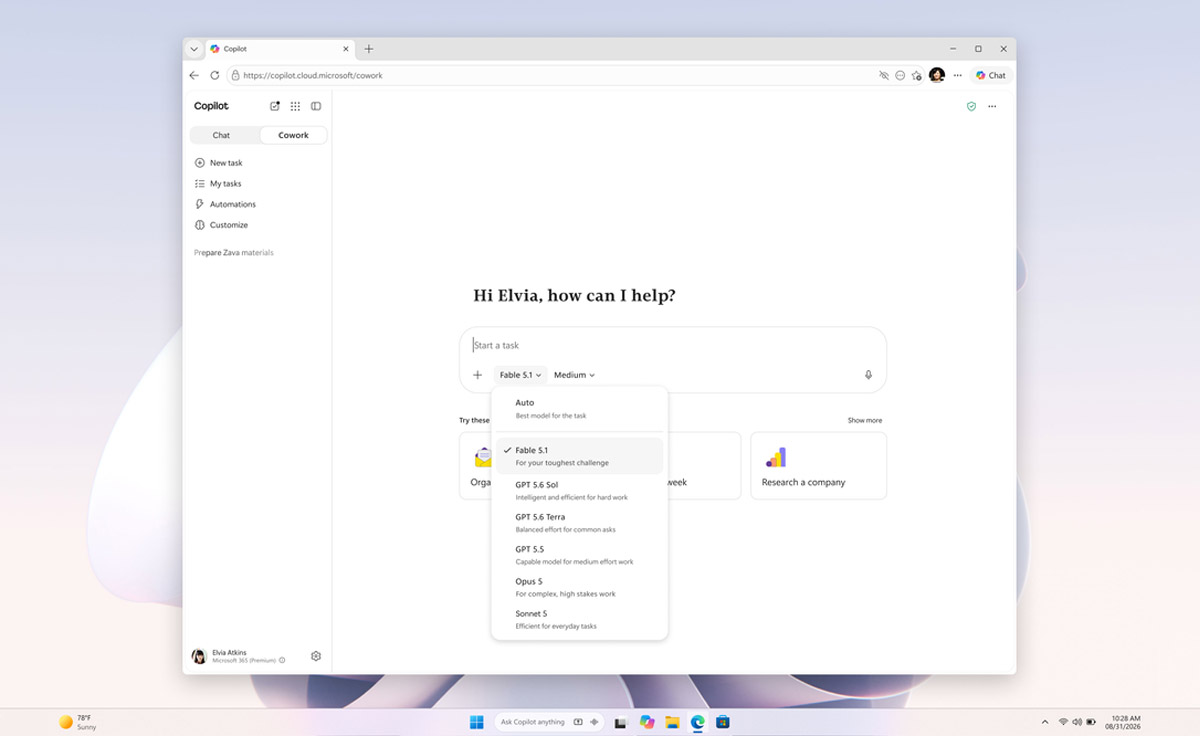Open Microsoft Store taskbar icon
This screenshot has height=736, width=1200.
click(x=722, y=722)
